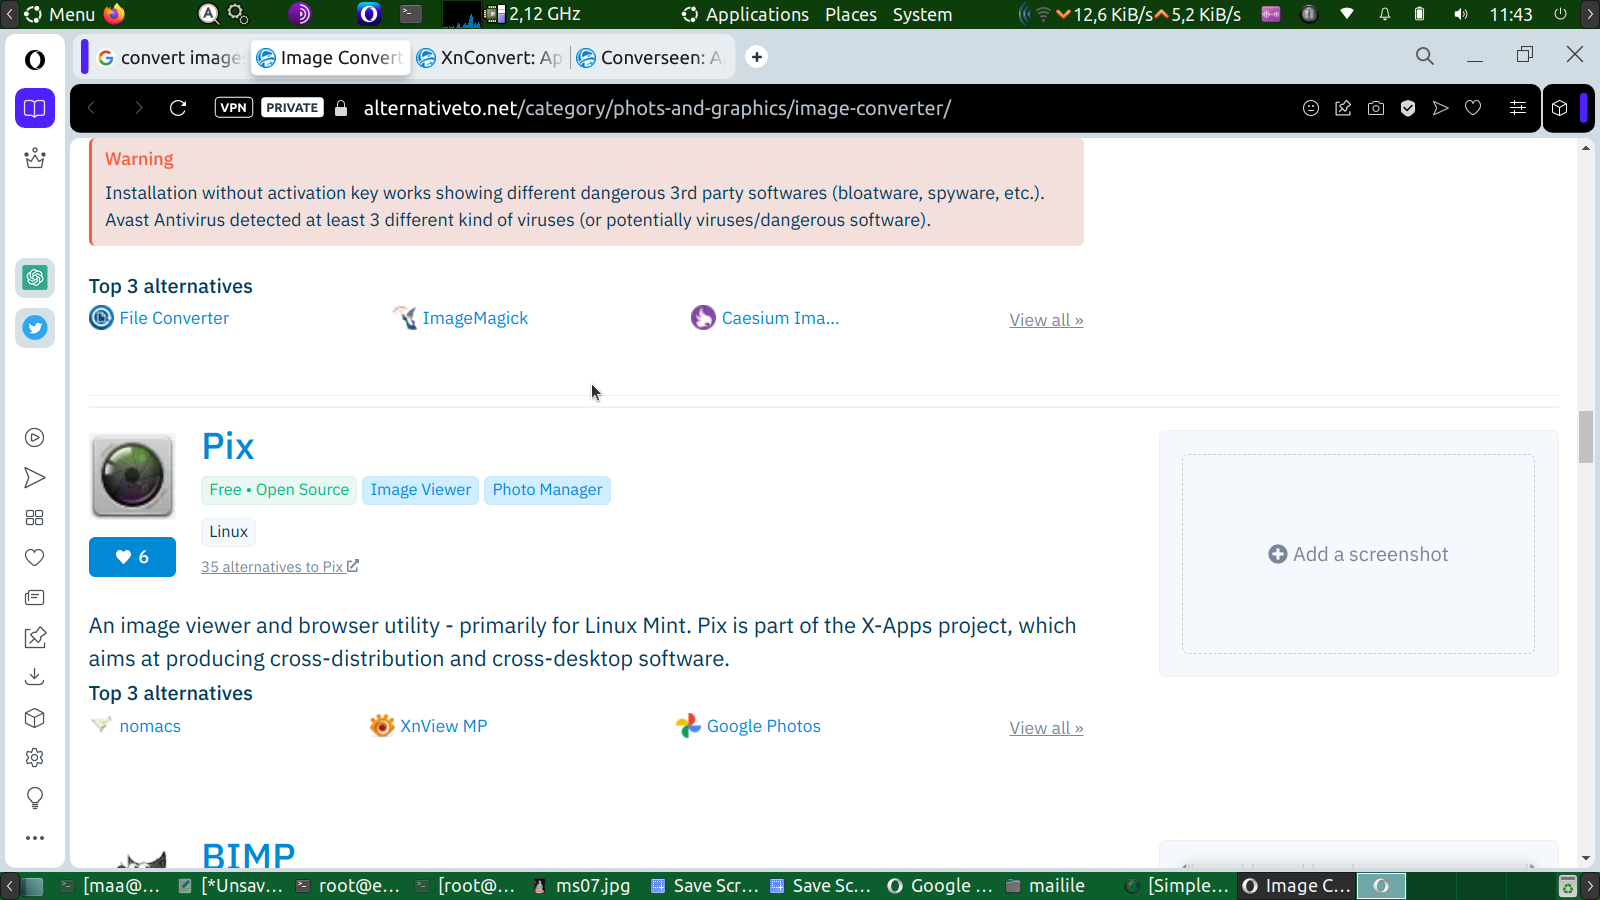This screenshot has width=1600, height=900.
Task: Search open tabs with the magnifier icon
Action: tap(1425, 56)
